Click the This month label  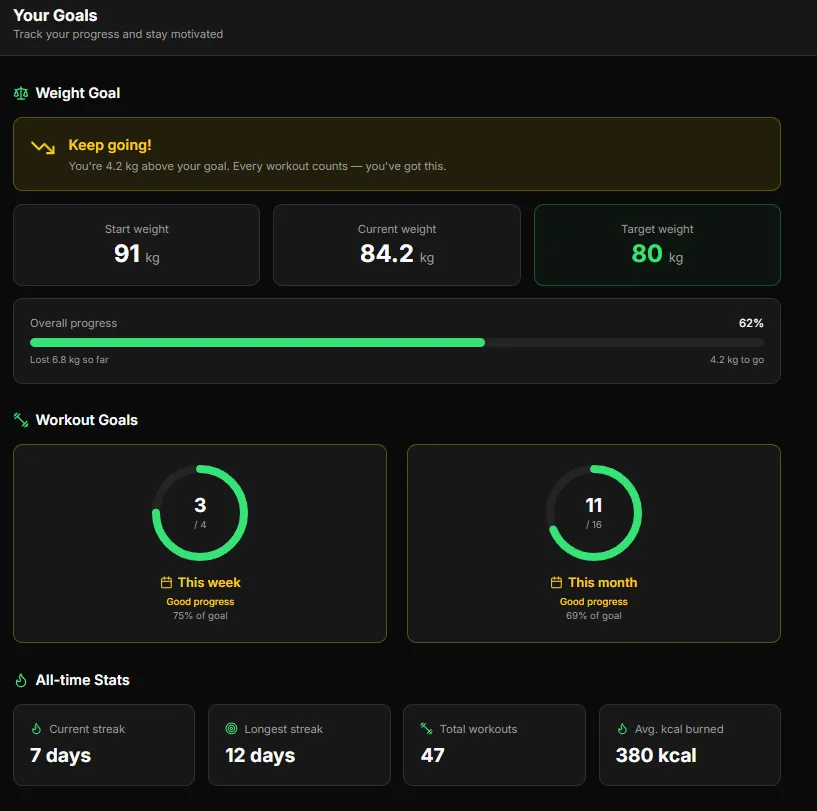tap(602, 582)
